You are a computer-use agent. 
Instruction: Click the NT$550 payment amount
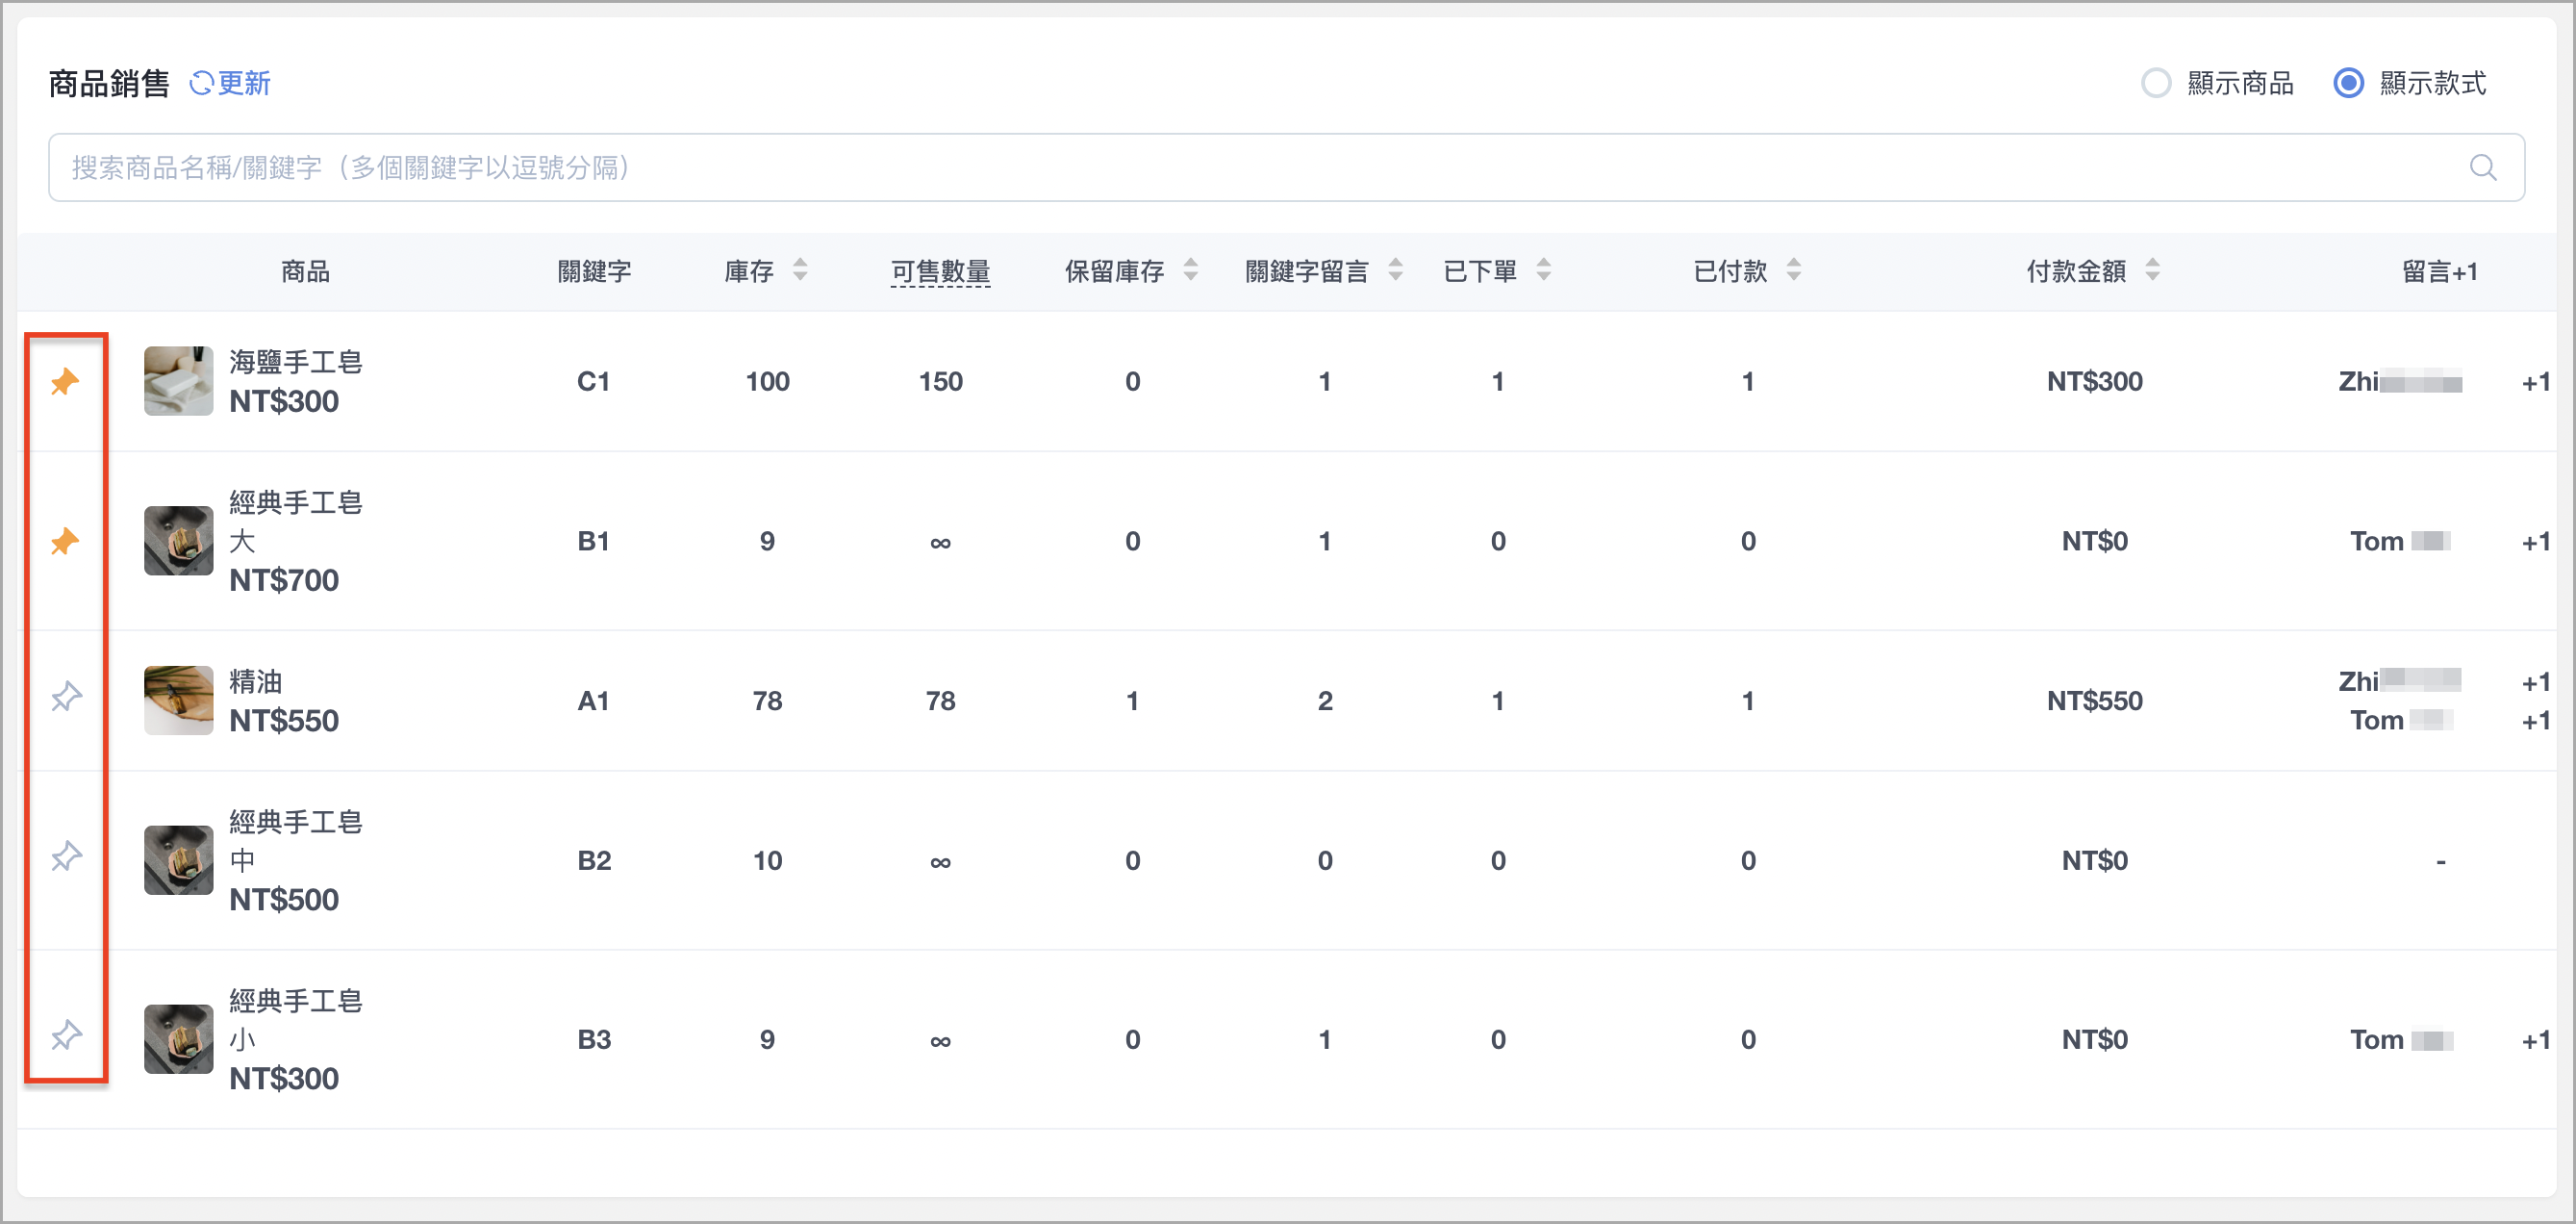(x=2094, y=701)
